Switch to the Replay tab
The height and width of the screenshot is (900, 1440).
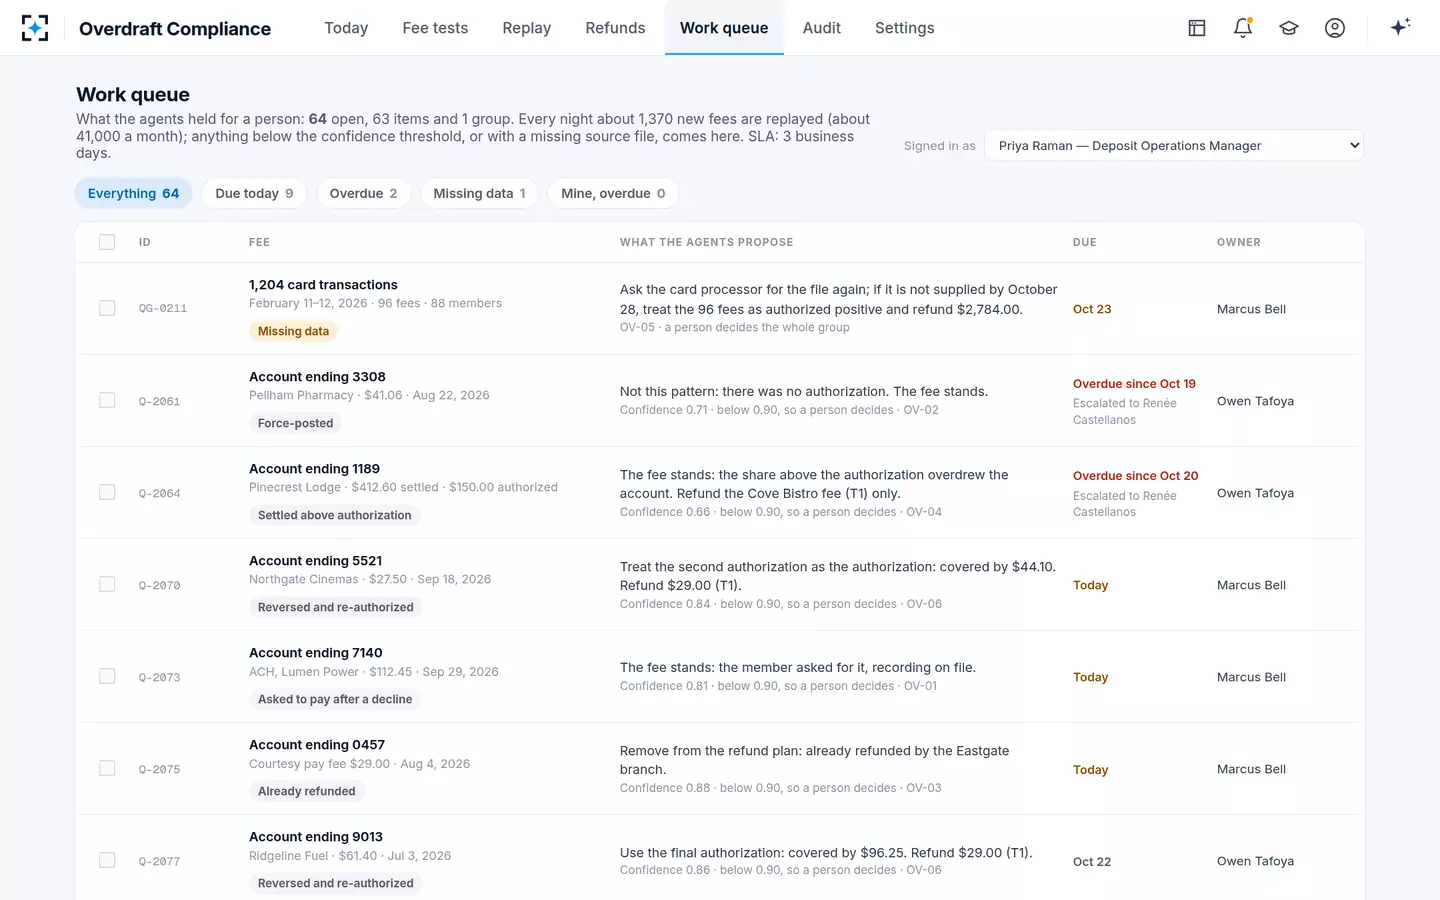point(527,28)
